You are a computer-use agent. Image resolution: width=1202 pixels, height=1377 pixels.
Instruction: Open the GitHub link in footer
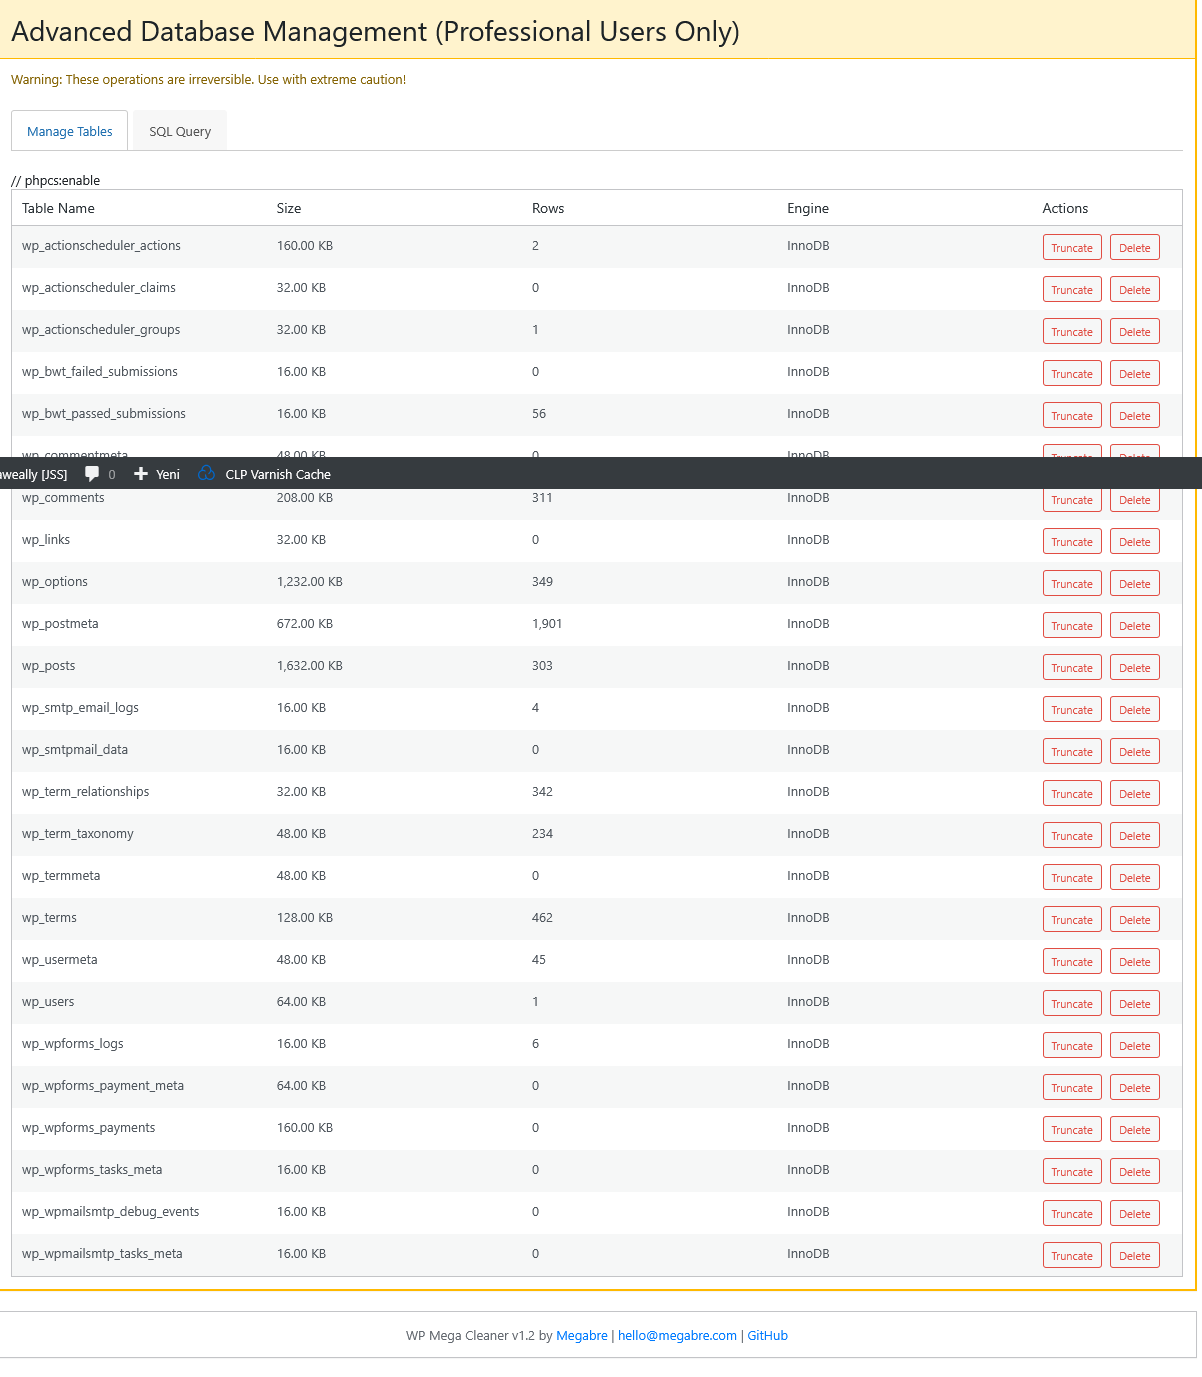coord(767,1336)
